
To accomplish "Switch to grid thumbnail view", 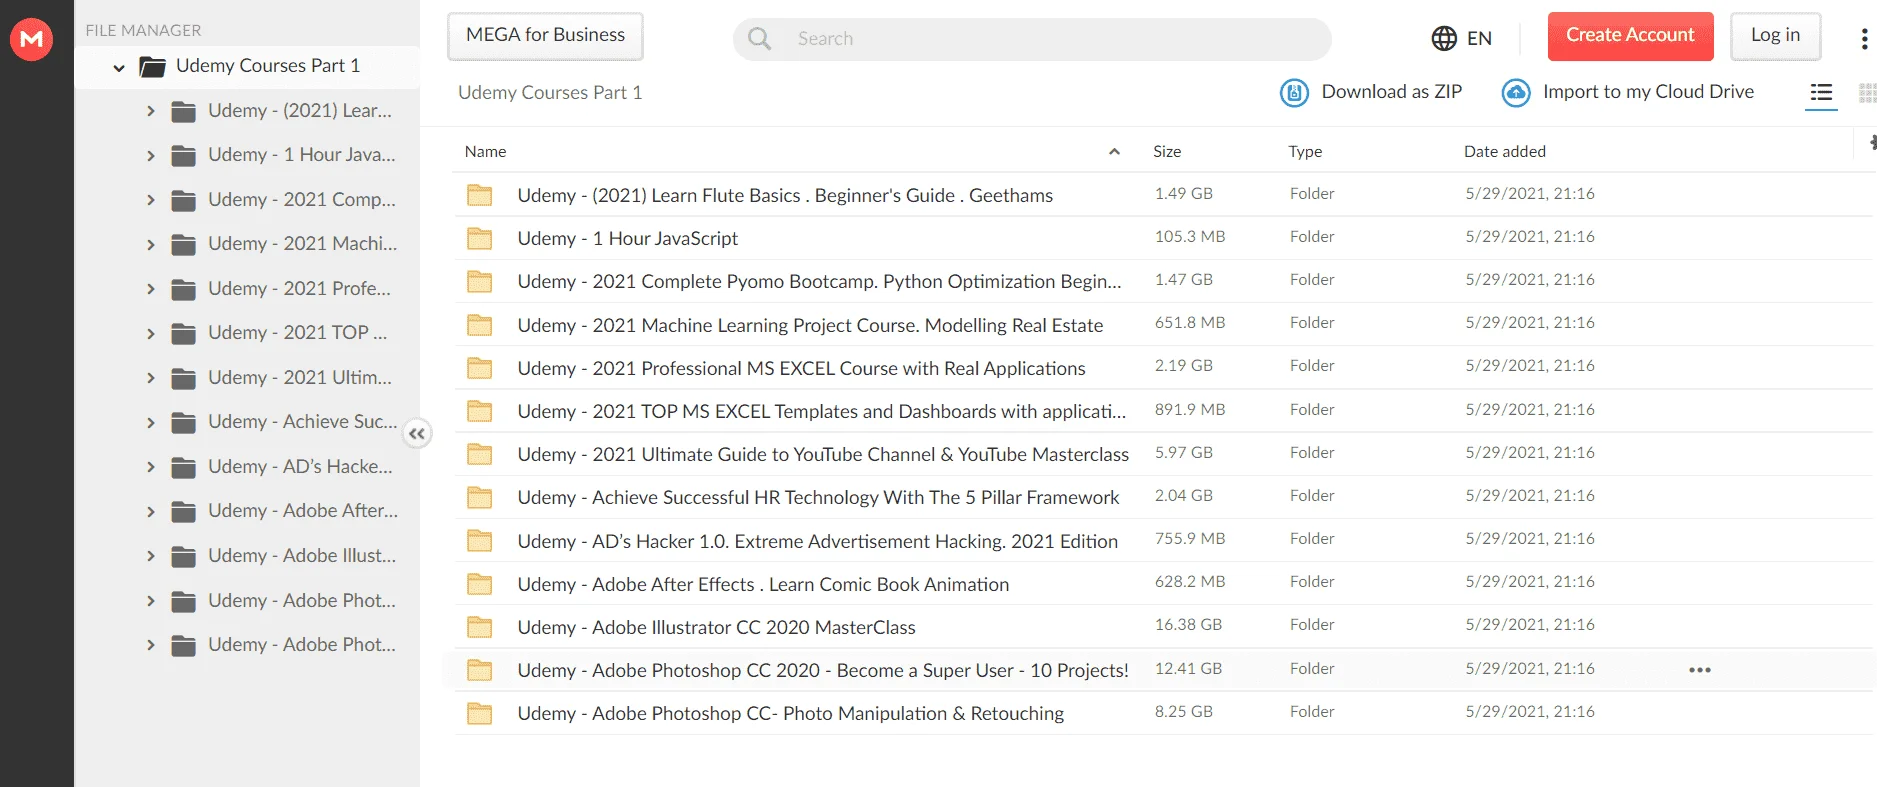I will pyautogui.click(x=1867, y=93).
